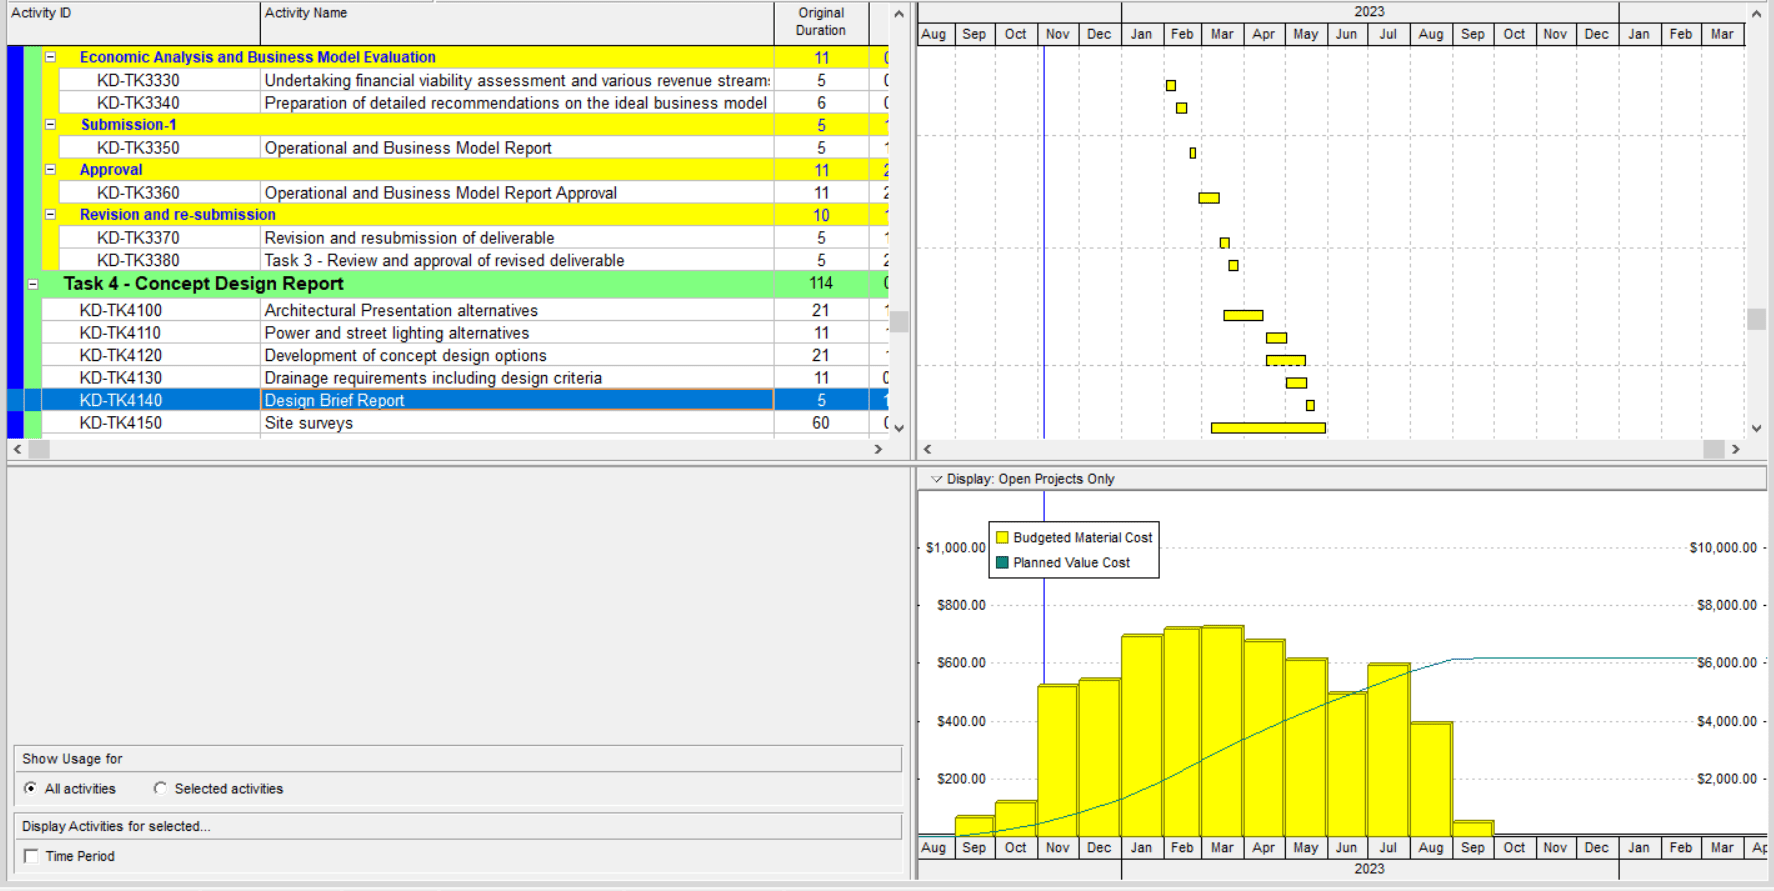Click the Site surveys Gantt bar
The width and height of the screenshot is (1774, 891).
point(1267,428)
